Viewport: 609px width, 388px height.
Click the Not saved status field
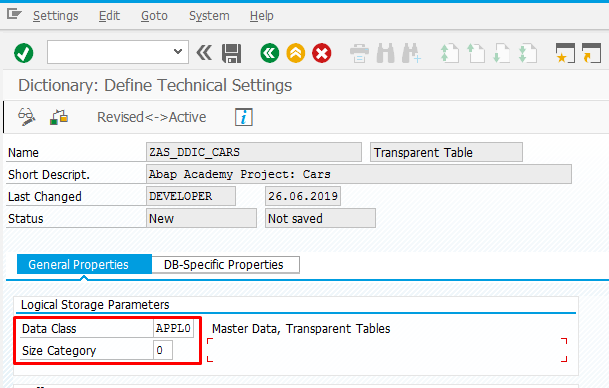pos(320,218)
